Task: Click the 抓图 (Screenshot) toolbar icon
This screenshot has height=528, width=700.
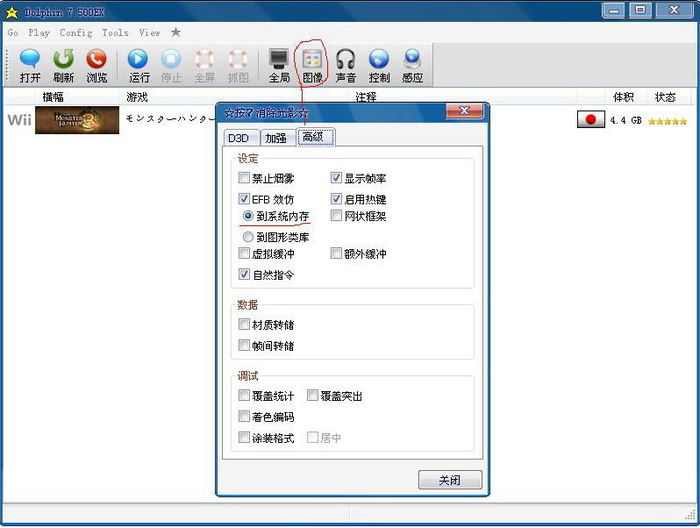Action: [238, 66]
